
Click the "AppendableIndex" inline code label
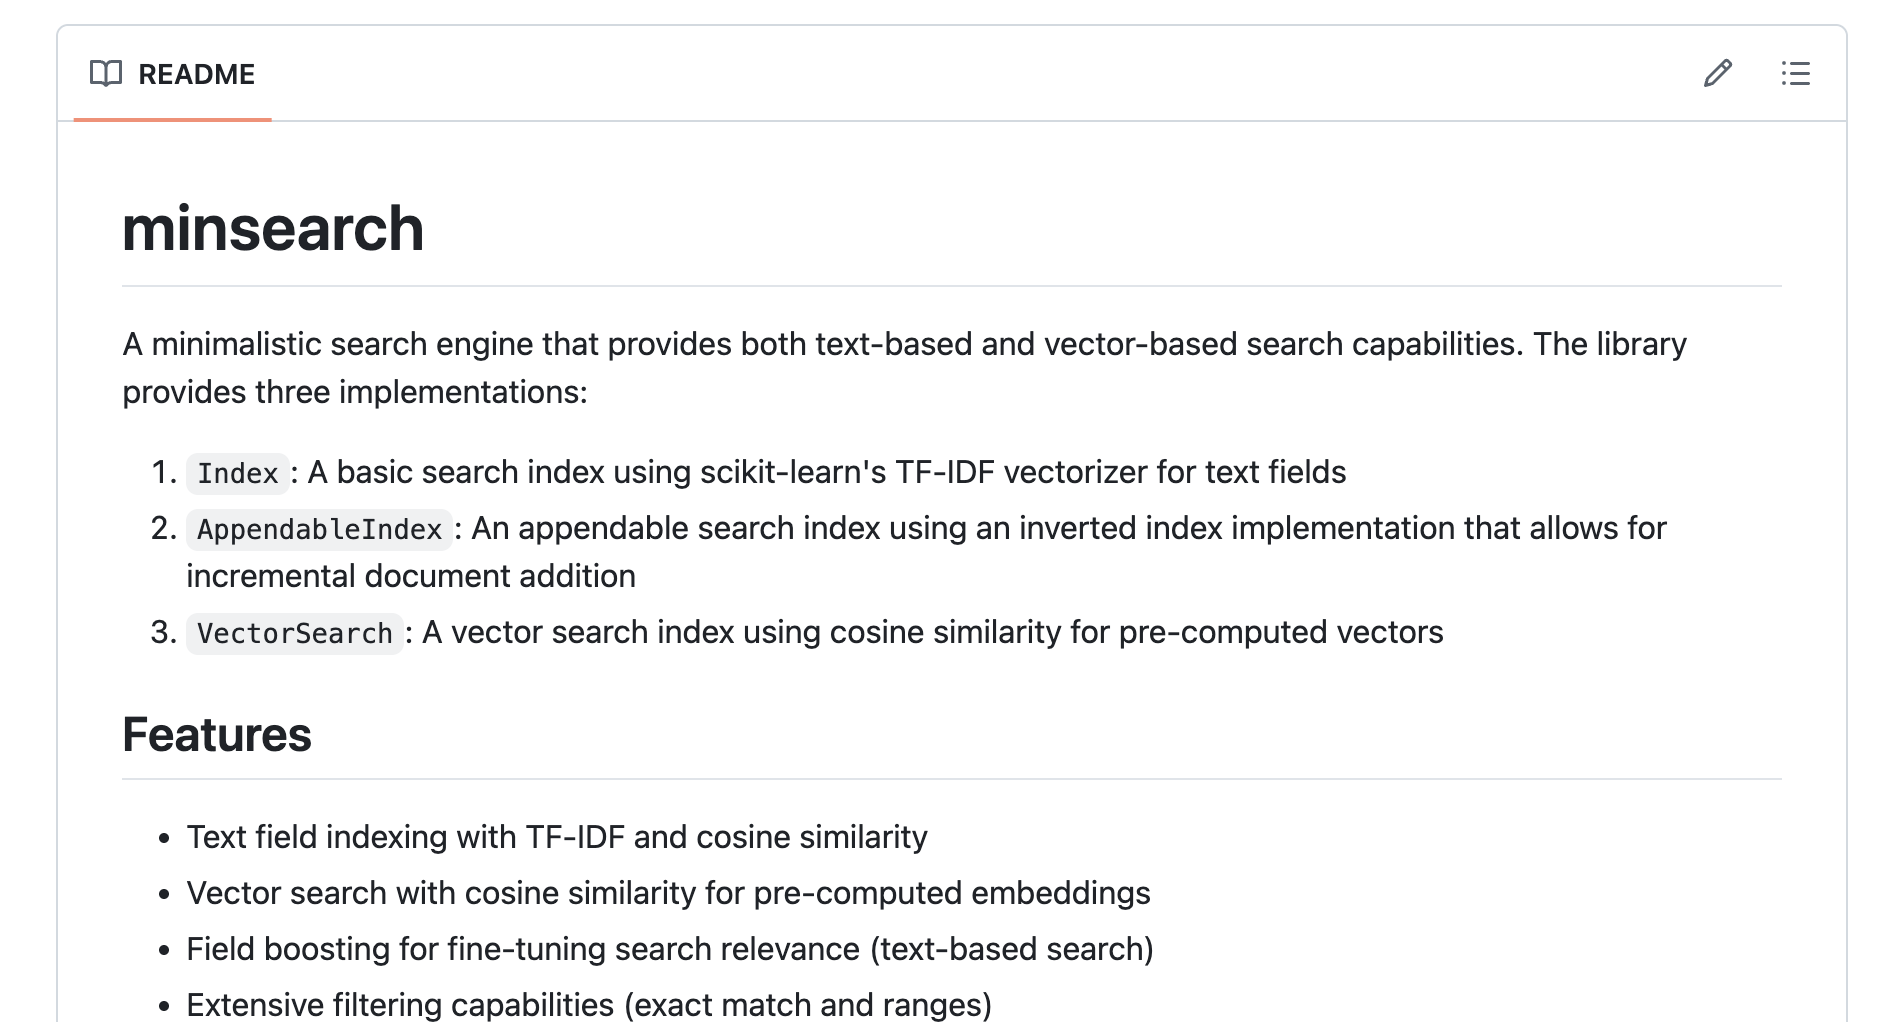319,529
